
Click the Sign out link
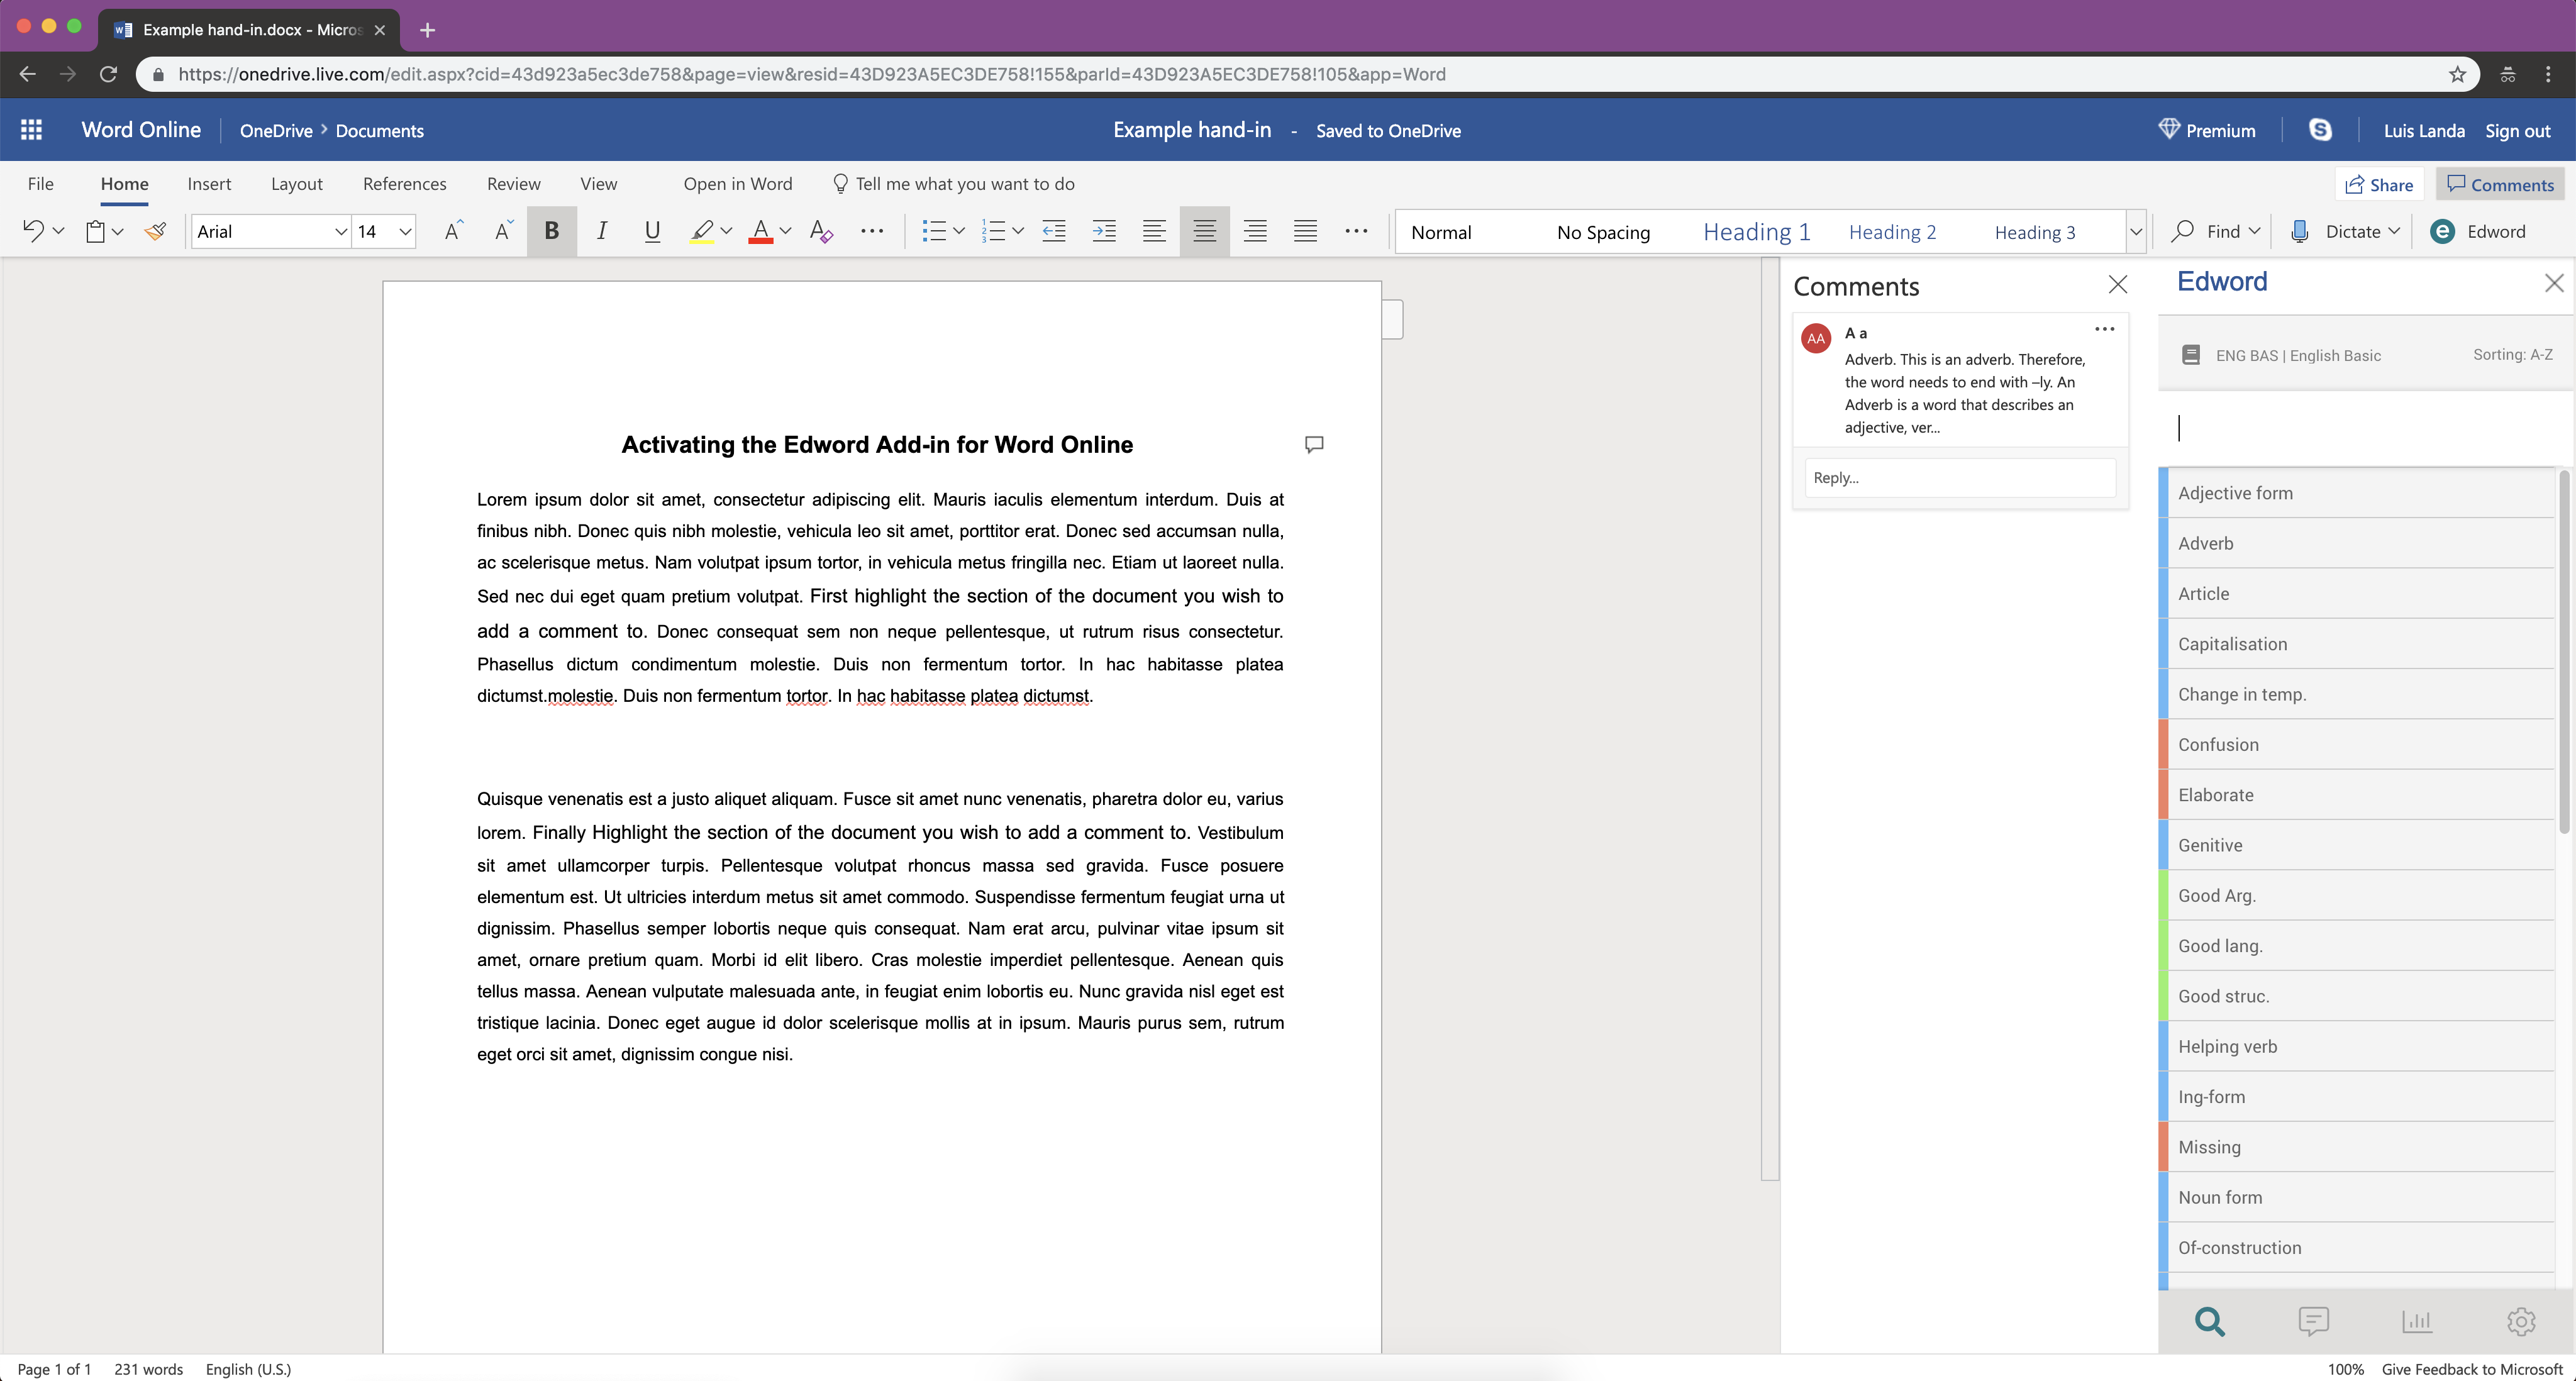pos(2517,130)
